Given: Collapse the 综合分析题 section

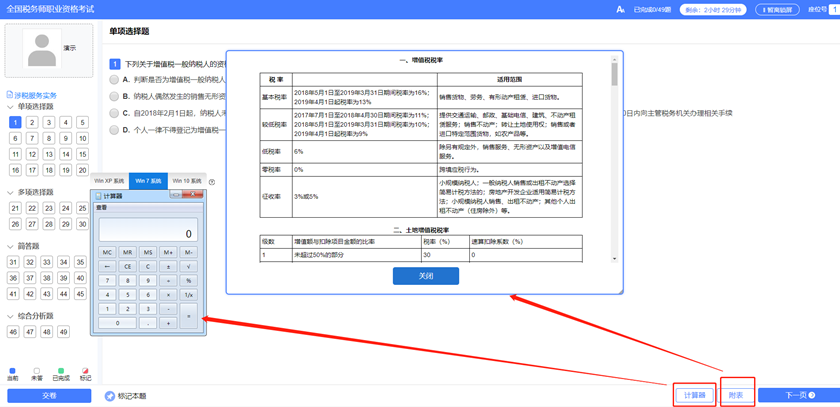Looking at the screenshot, I should pyautogui.click(x=11, y=316).
